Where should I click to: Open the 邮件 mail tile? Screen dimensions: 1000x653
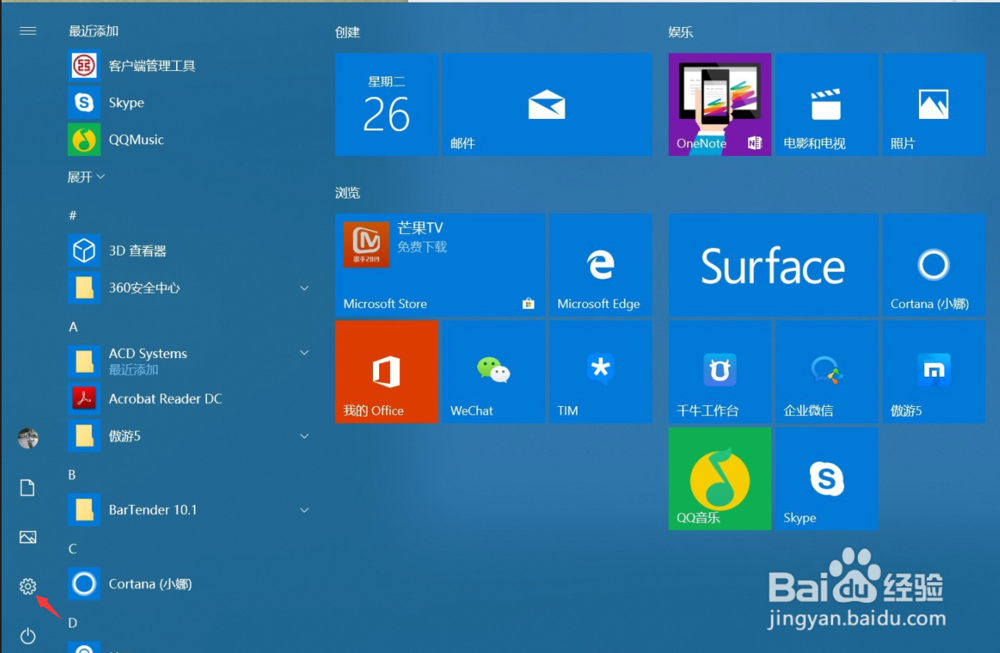click(547, 105)
